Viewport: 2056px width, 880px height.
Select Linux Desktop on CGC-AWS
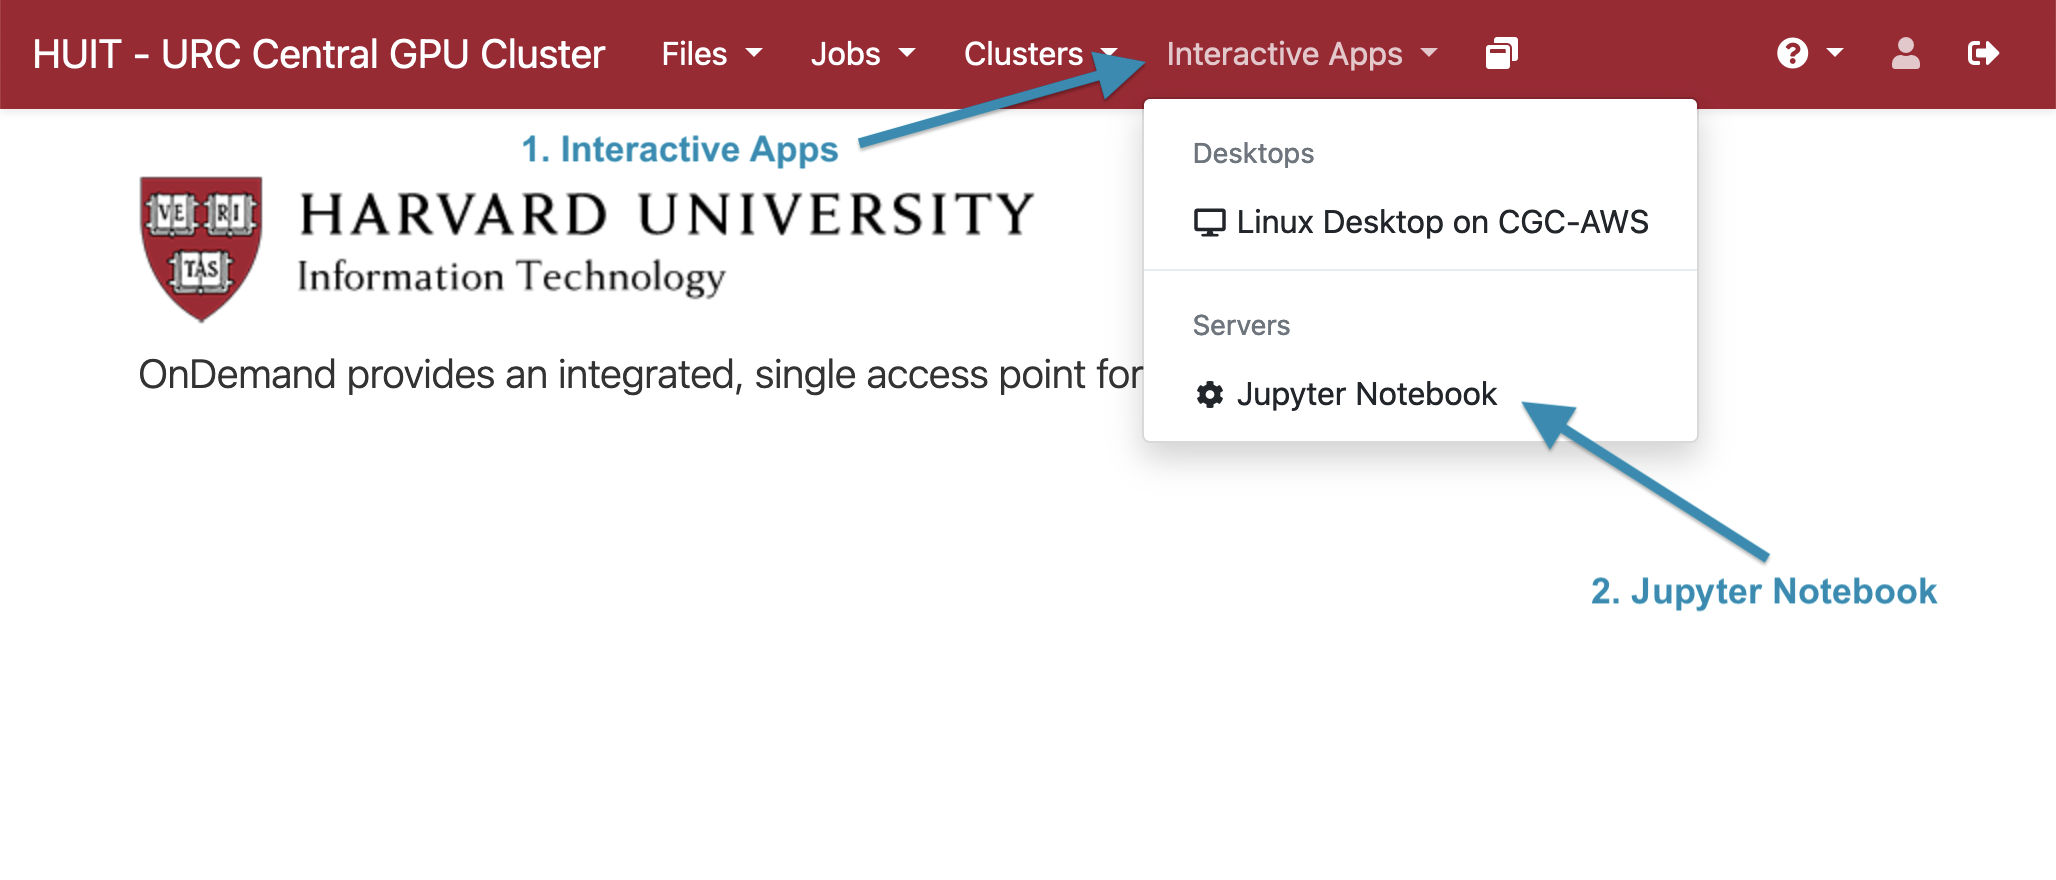tap(1441, 223)
